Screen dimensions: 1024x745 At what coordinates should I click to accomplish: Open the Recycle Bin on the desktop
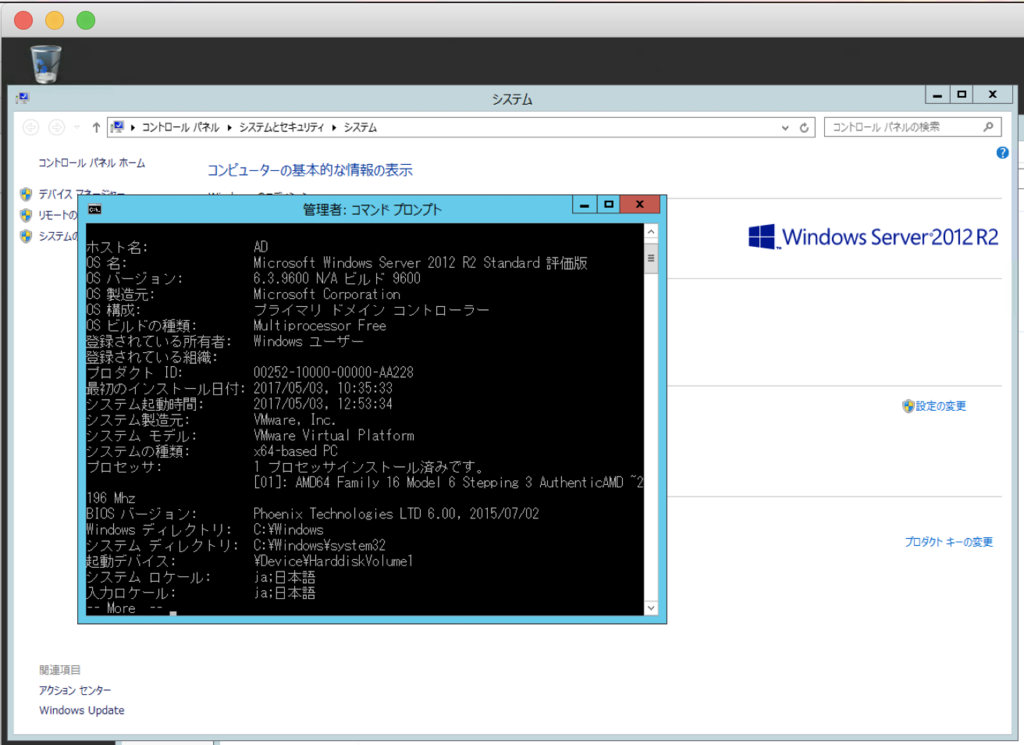(46, 64)
